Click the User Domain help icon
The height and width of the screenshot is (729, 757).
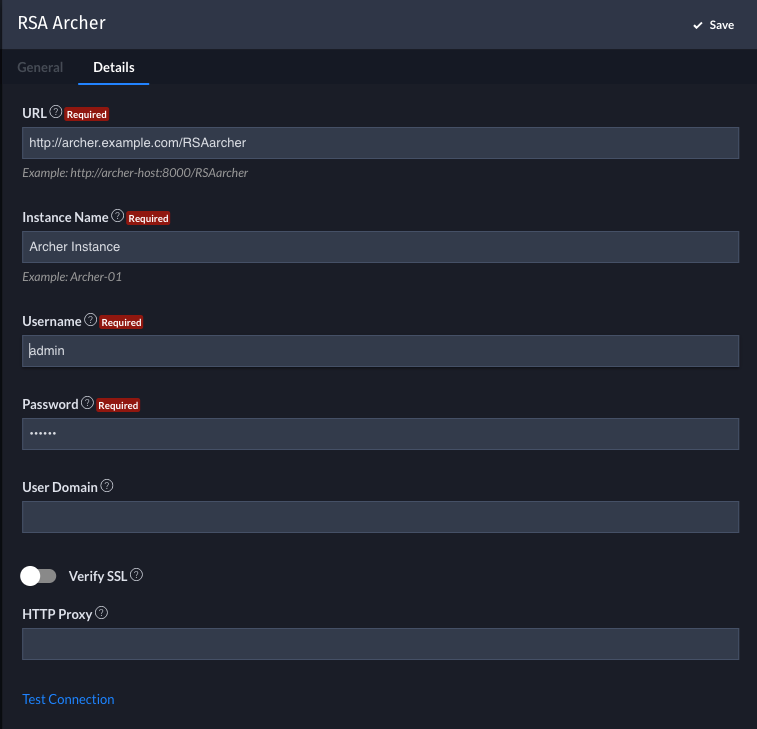107,486
